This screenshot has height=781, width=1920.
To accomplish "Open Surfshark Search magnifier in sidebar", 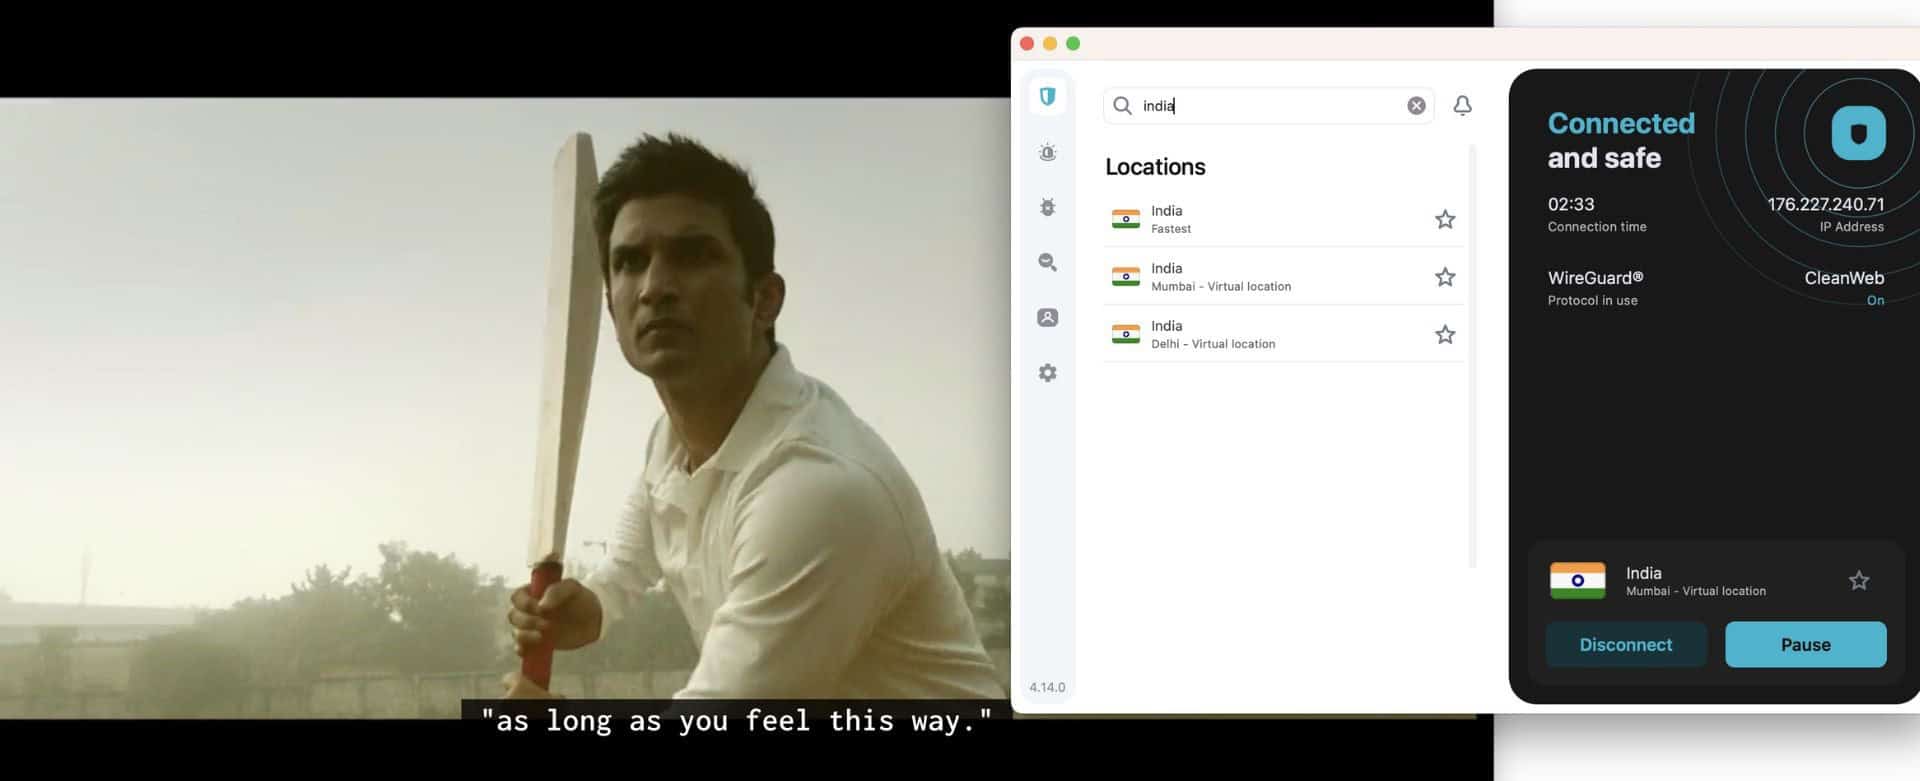I will 1047,262.
